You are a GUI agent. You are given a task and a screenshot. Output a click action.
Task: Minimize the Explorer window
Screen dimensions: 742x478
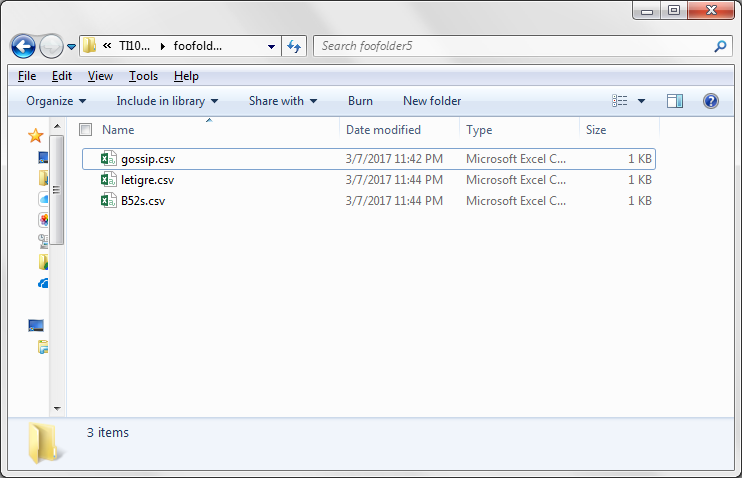pyautogui.click(x=647, y=10)
